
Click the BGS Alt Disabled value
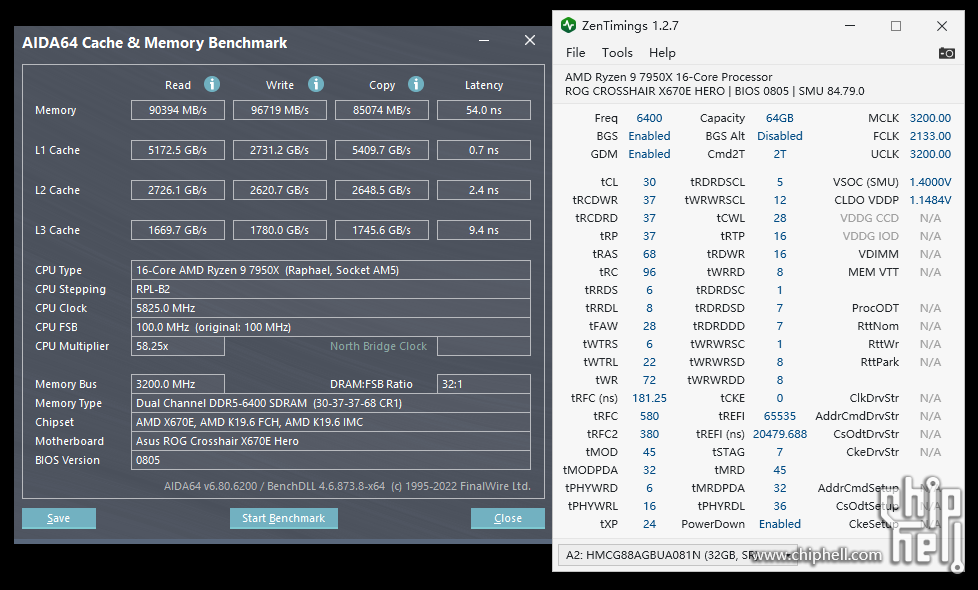click(x=780, y=136)
